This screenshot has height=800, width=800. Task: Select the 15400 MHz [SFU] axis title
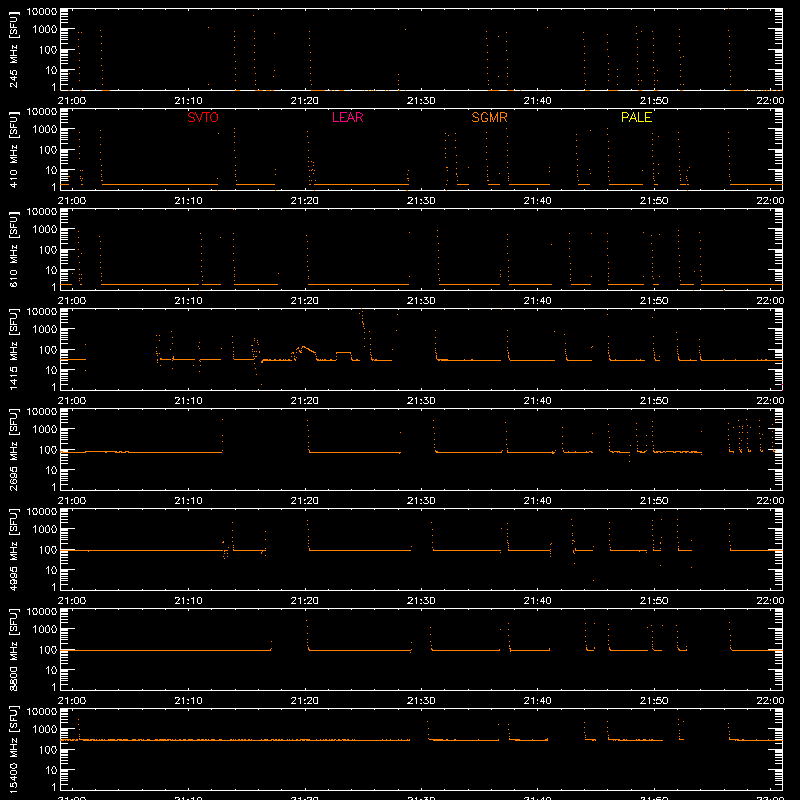[x=13, y=749]
